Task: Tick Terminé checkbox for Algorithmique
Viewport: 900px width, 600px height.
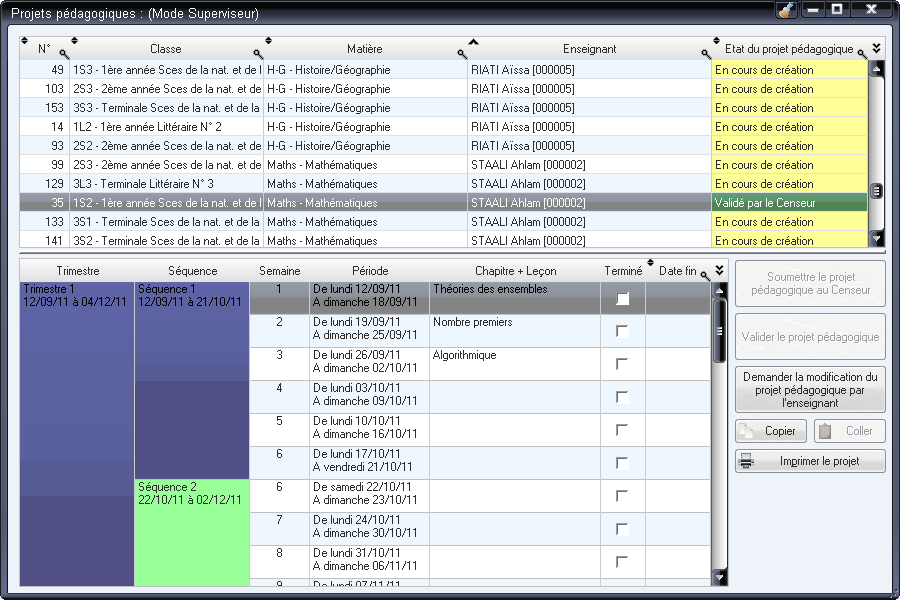Action: 622,364
